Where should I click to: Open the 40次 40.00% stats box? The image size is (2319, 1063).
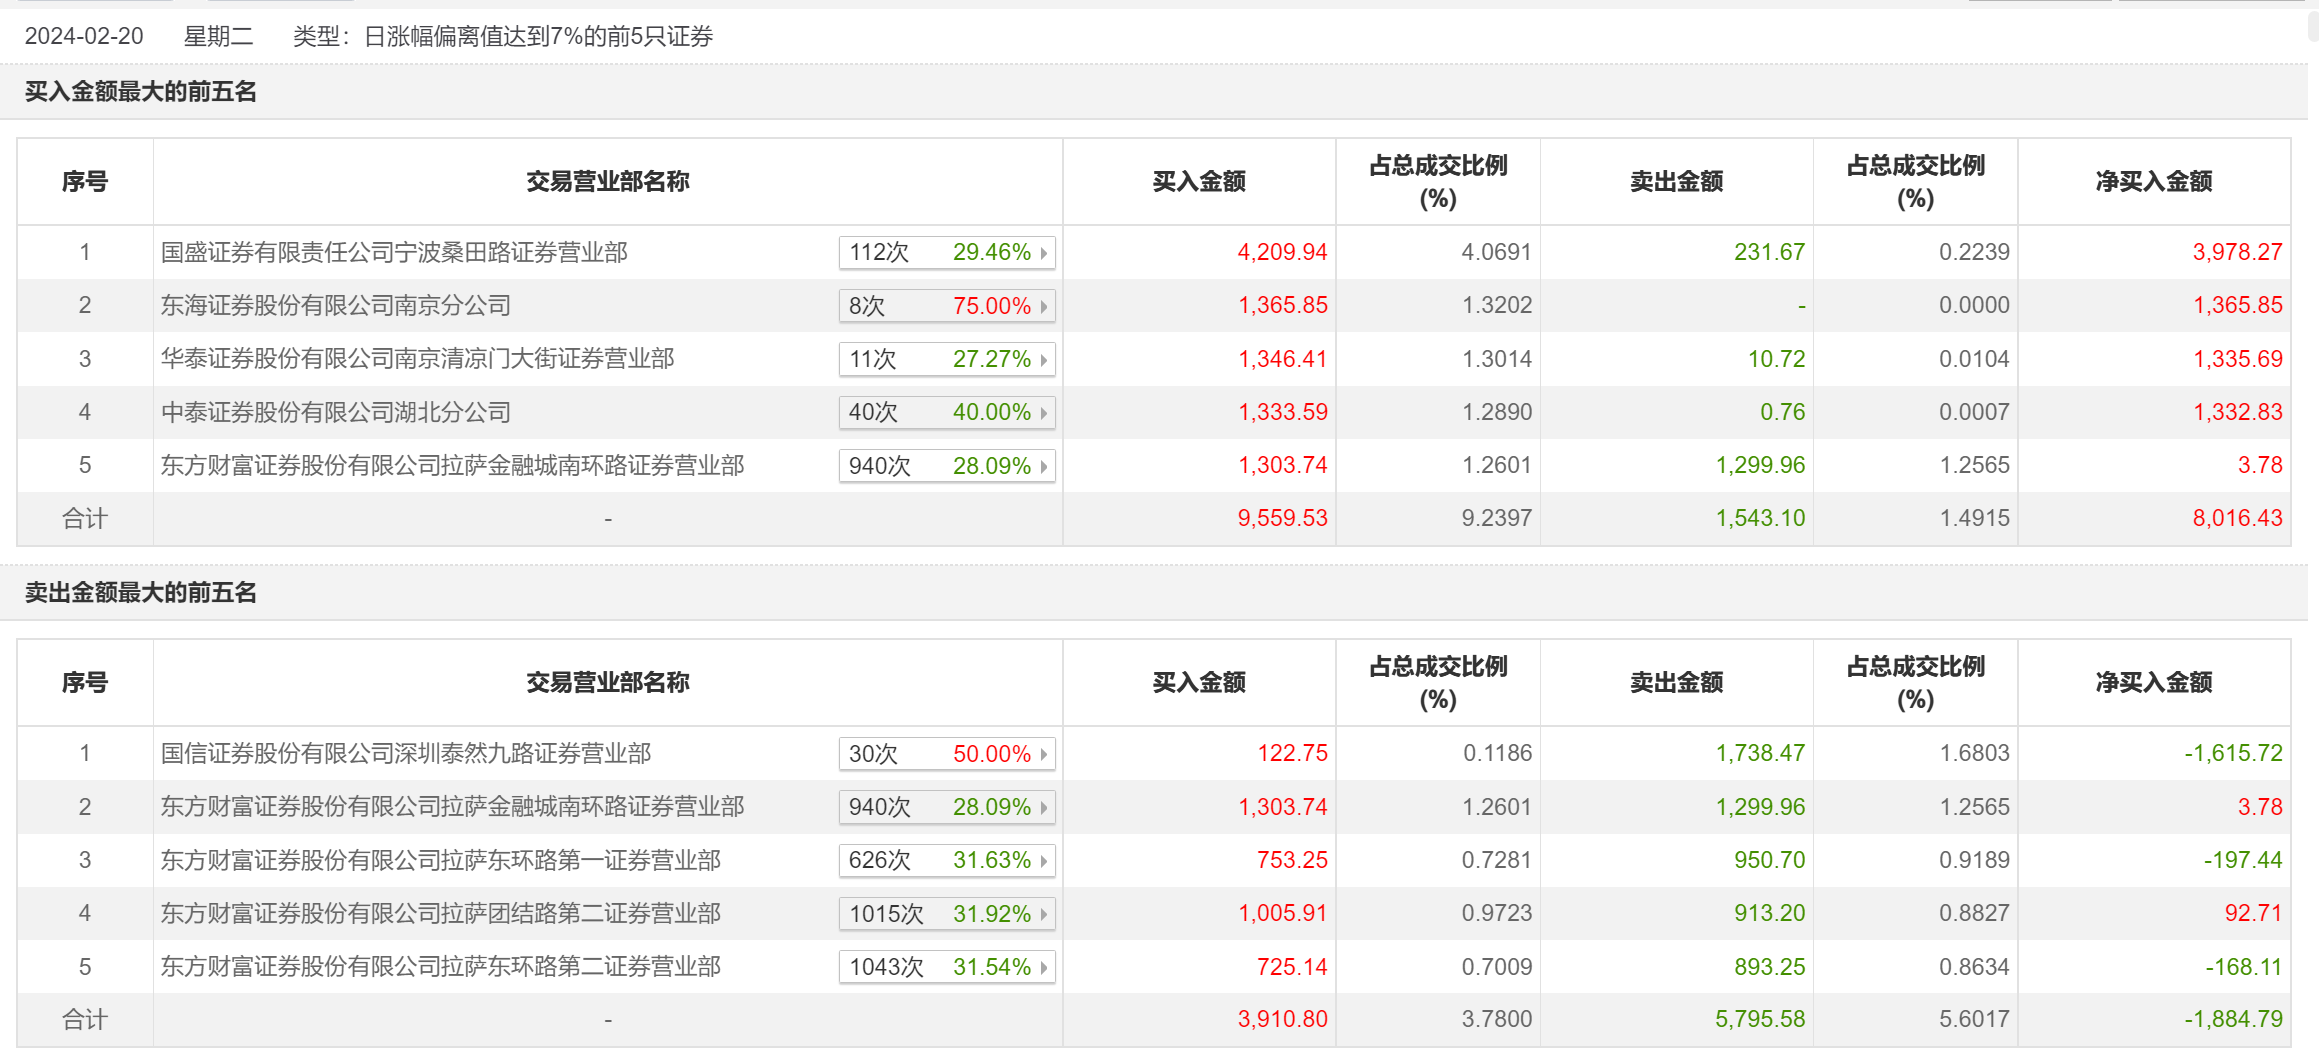[947, 412]
